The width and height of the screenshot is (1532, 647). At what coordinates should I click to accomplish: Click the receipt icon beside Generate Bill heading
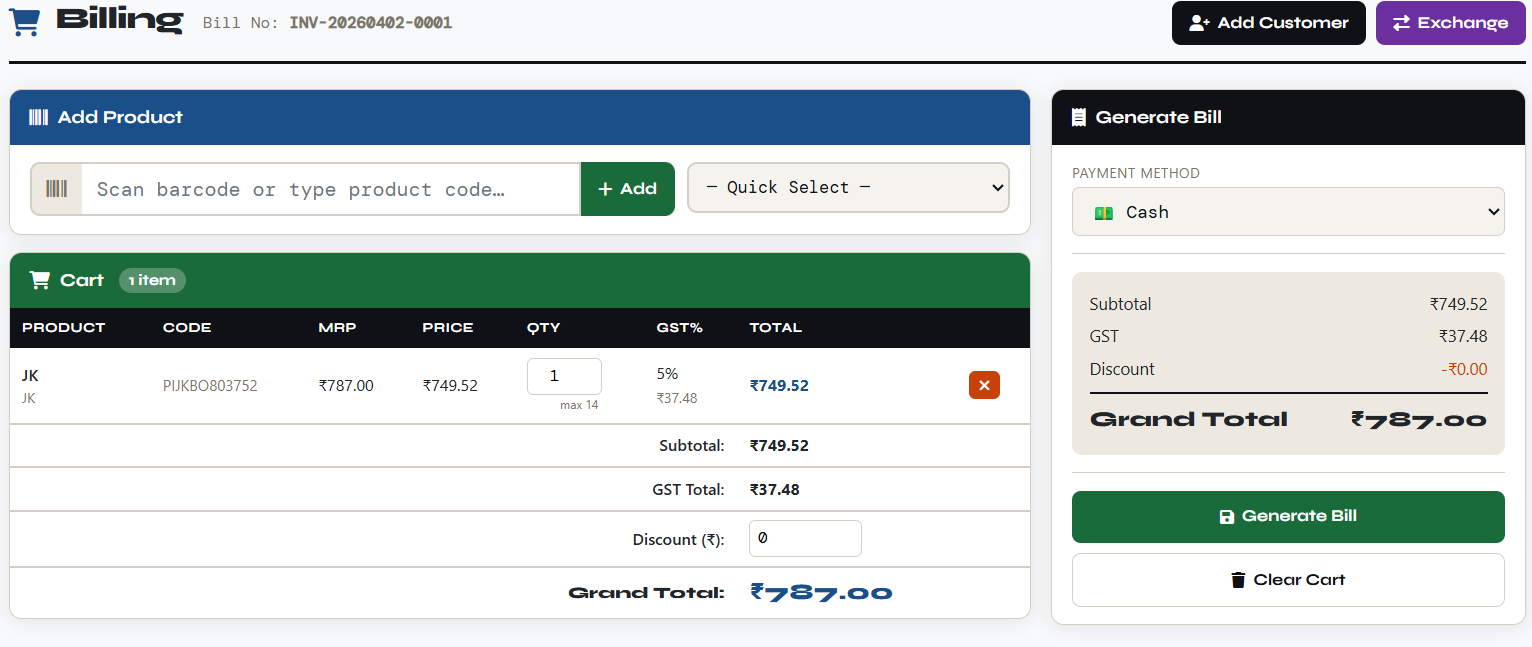1078,116
